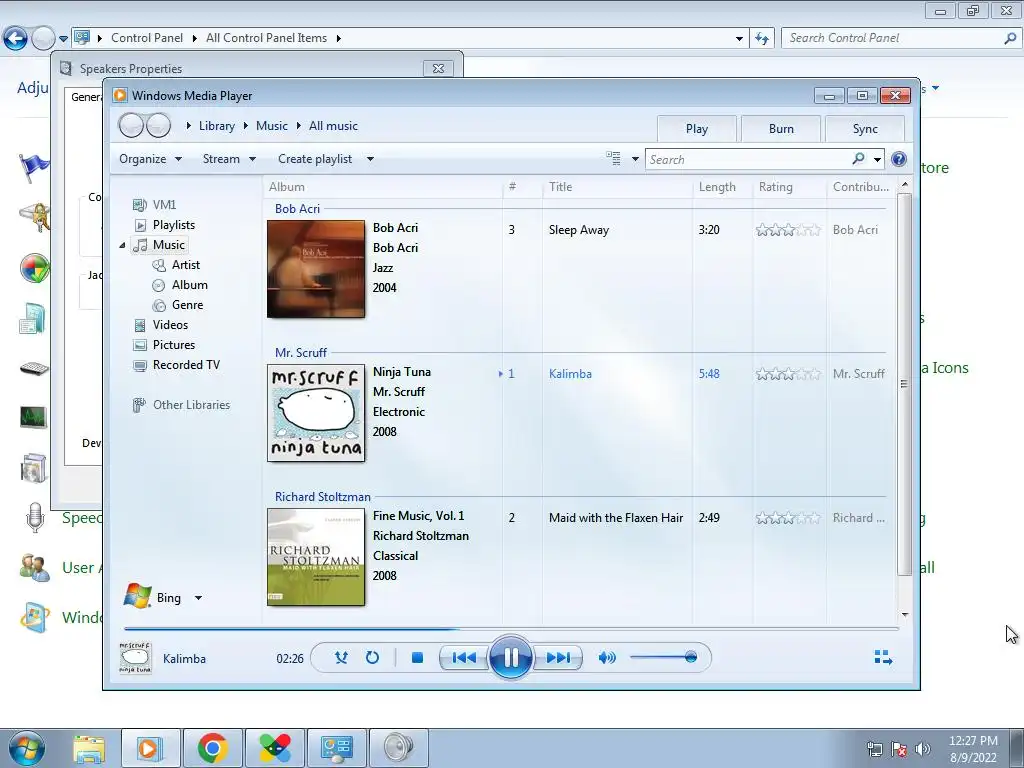The image size is (1024, 768).
Task: Expand the Create playlist dropdown arrow
Action: pyautogui.click(x=370, y=159)
